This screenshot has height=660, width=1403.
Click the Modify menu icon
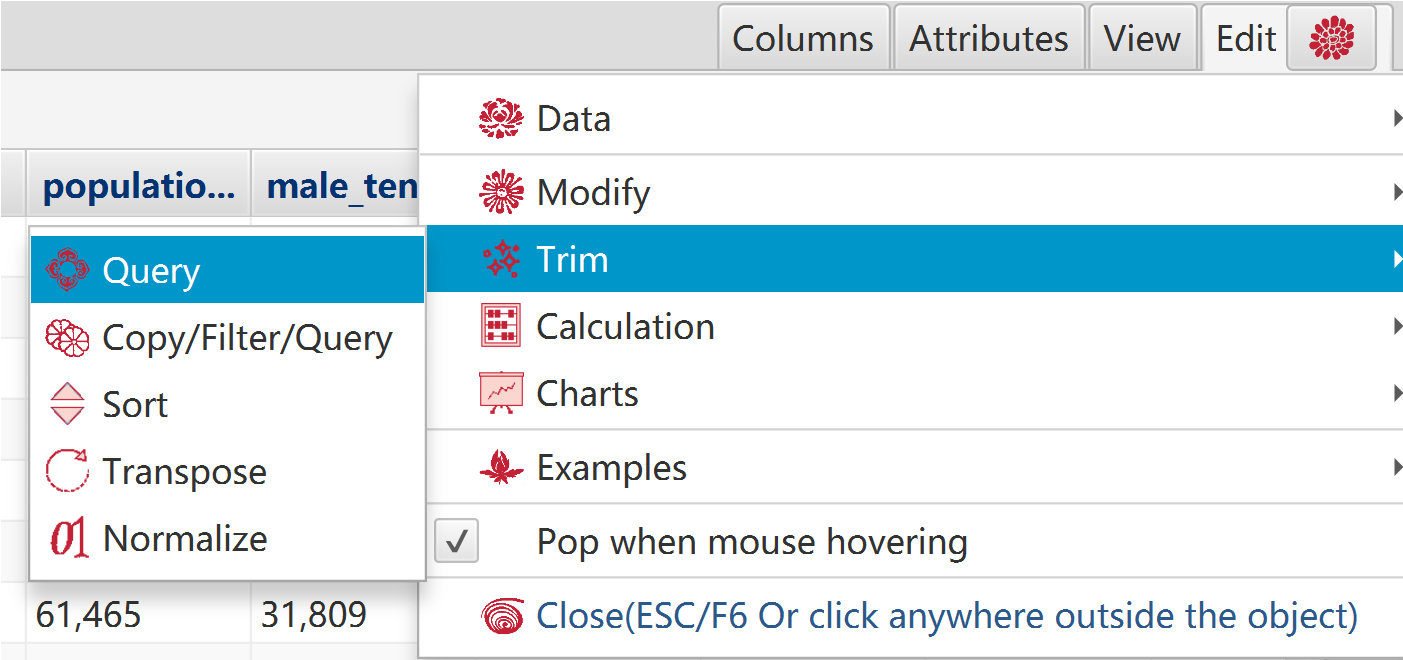tap(501, 192)
